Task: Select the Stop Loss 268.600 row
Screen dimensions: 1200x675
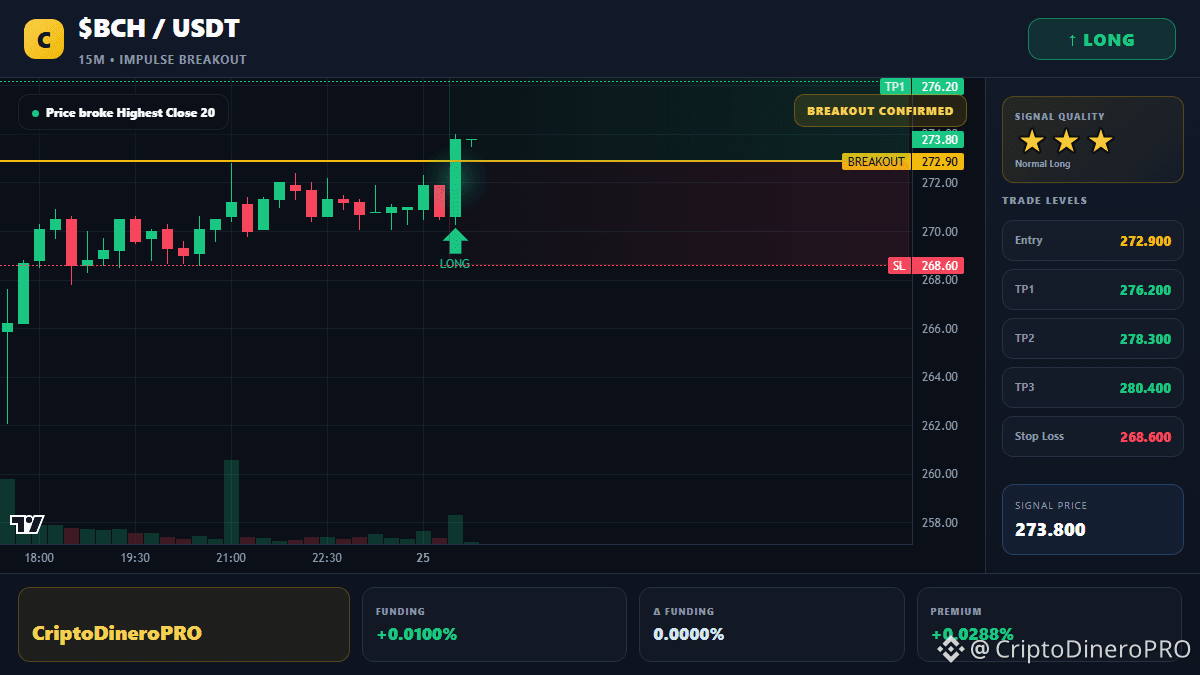Action: 1093,437
